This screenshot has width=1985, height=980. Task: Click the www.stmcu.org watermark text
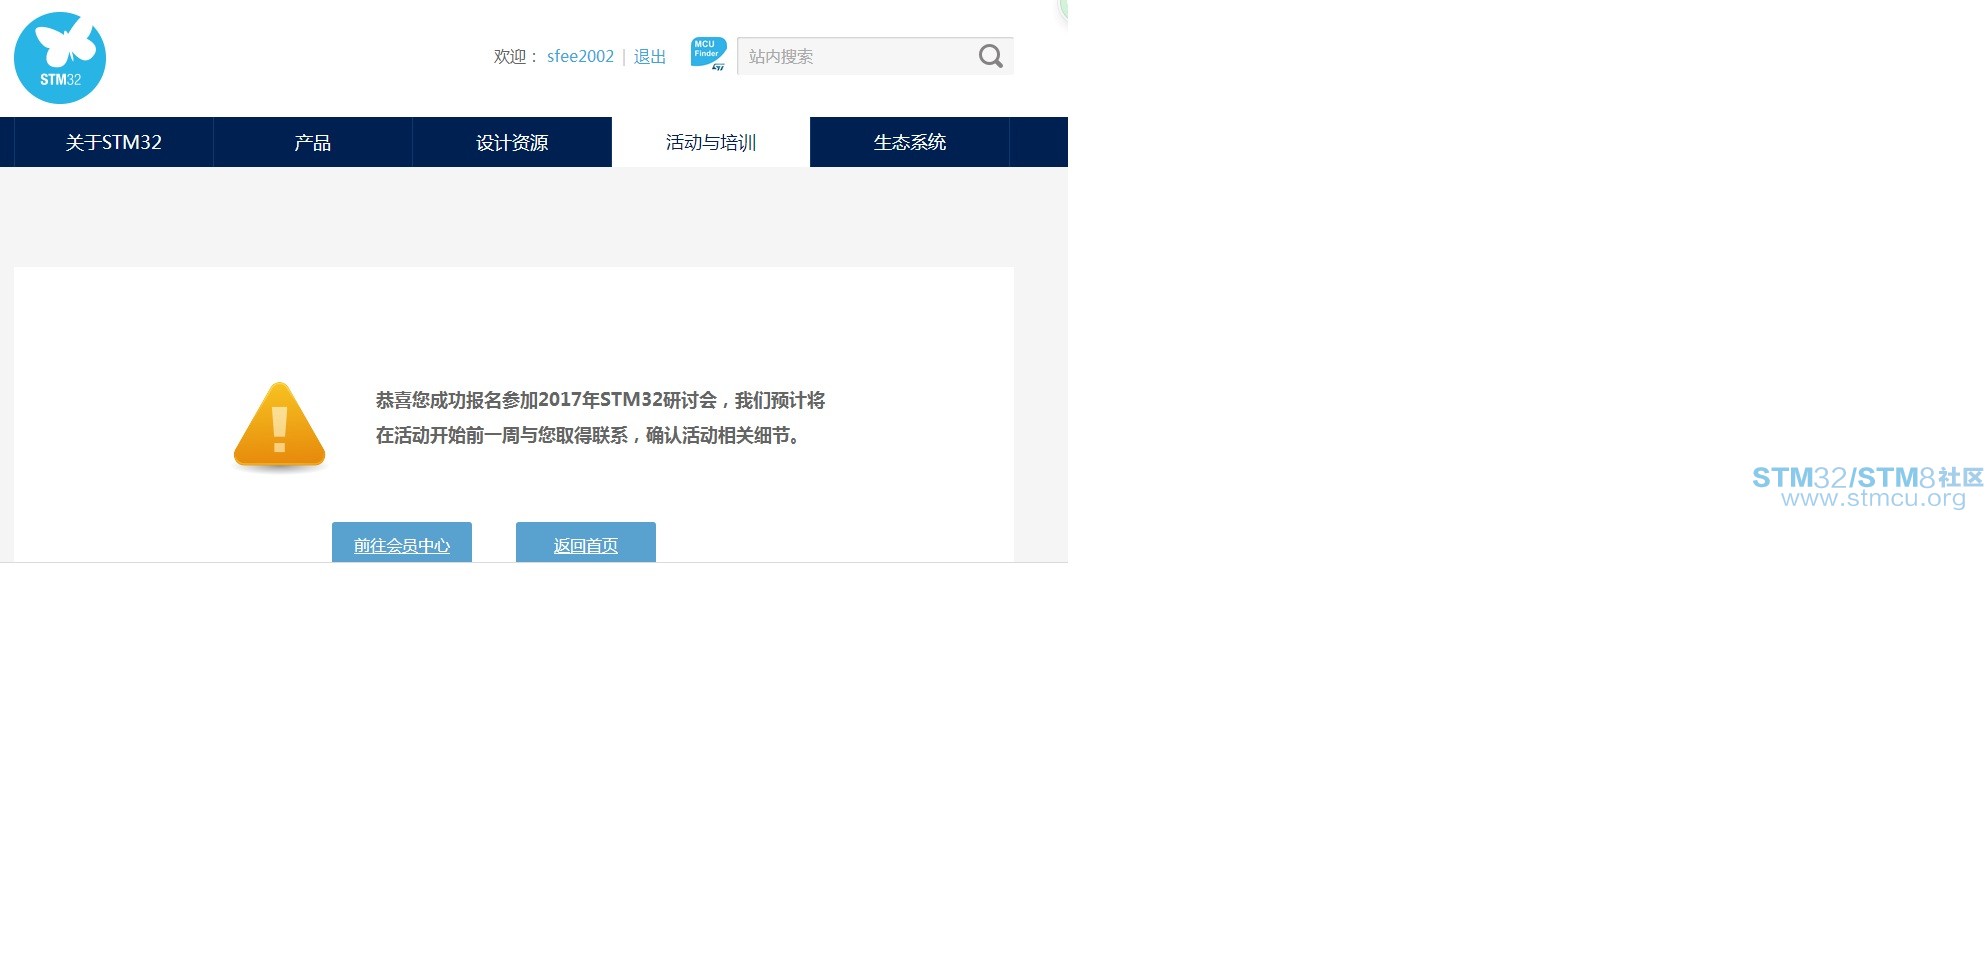(1872, 498)
